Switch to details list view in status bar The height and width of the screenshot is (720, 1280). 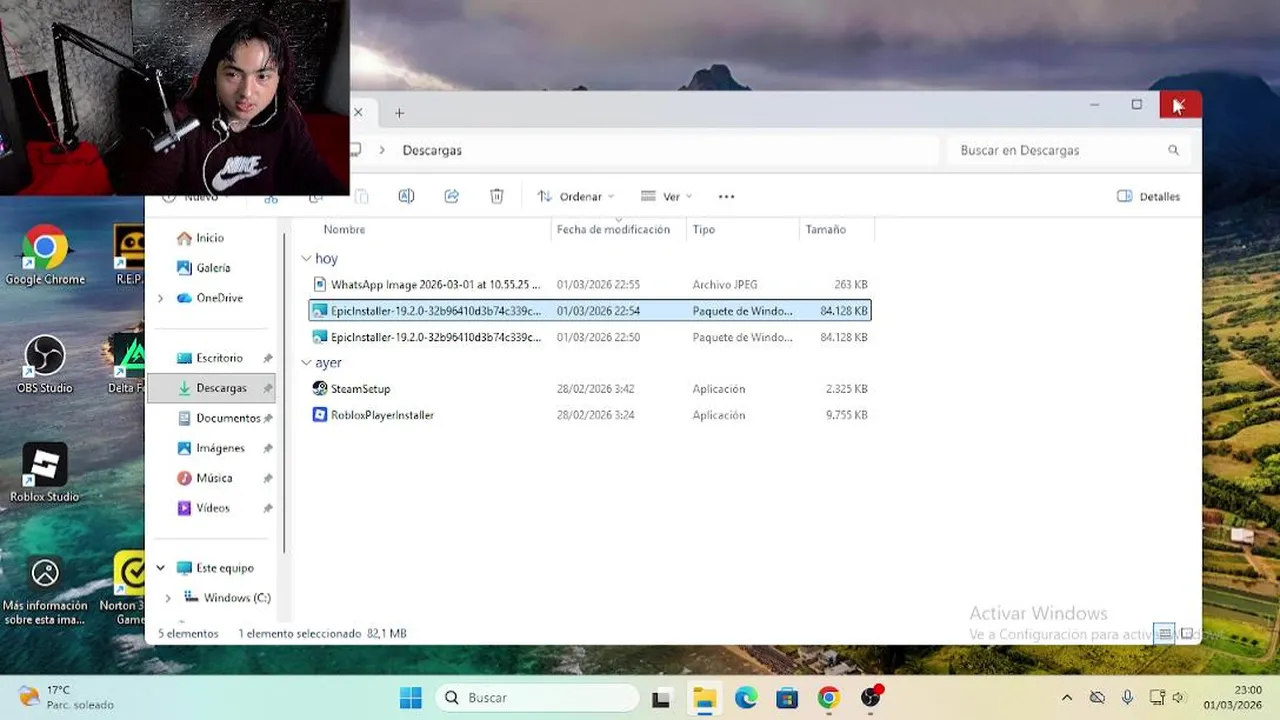1165,633
